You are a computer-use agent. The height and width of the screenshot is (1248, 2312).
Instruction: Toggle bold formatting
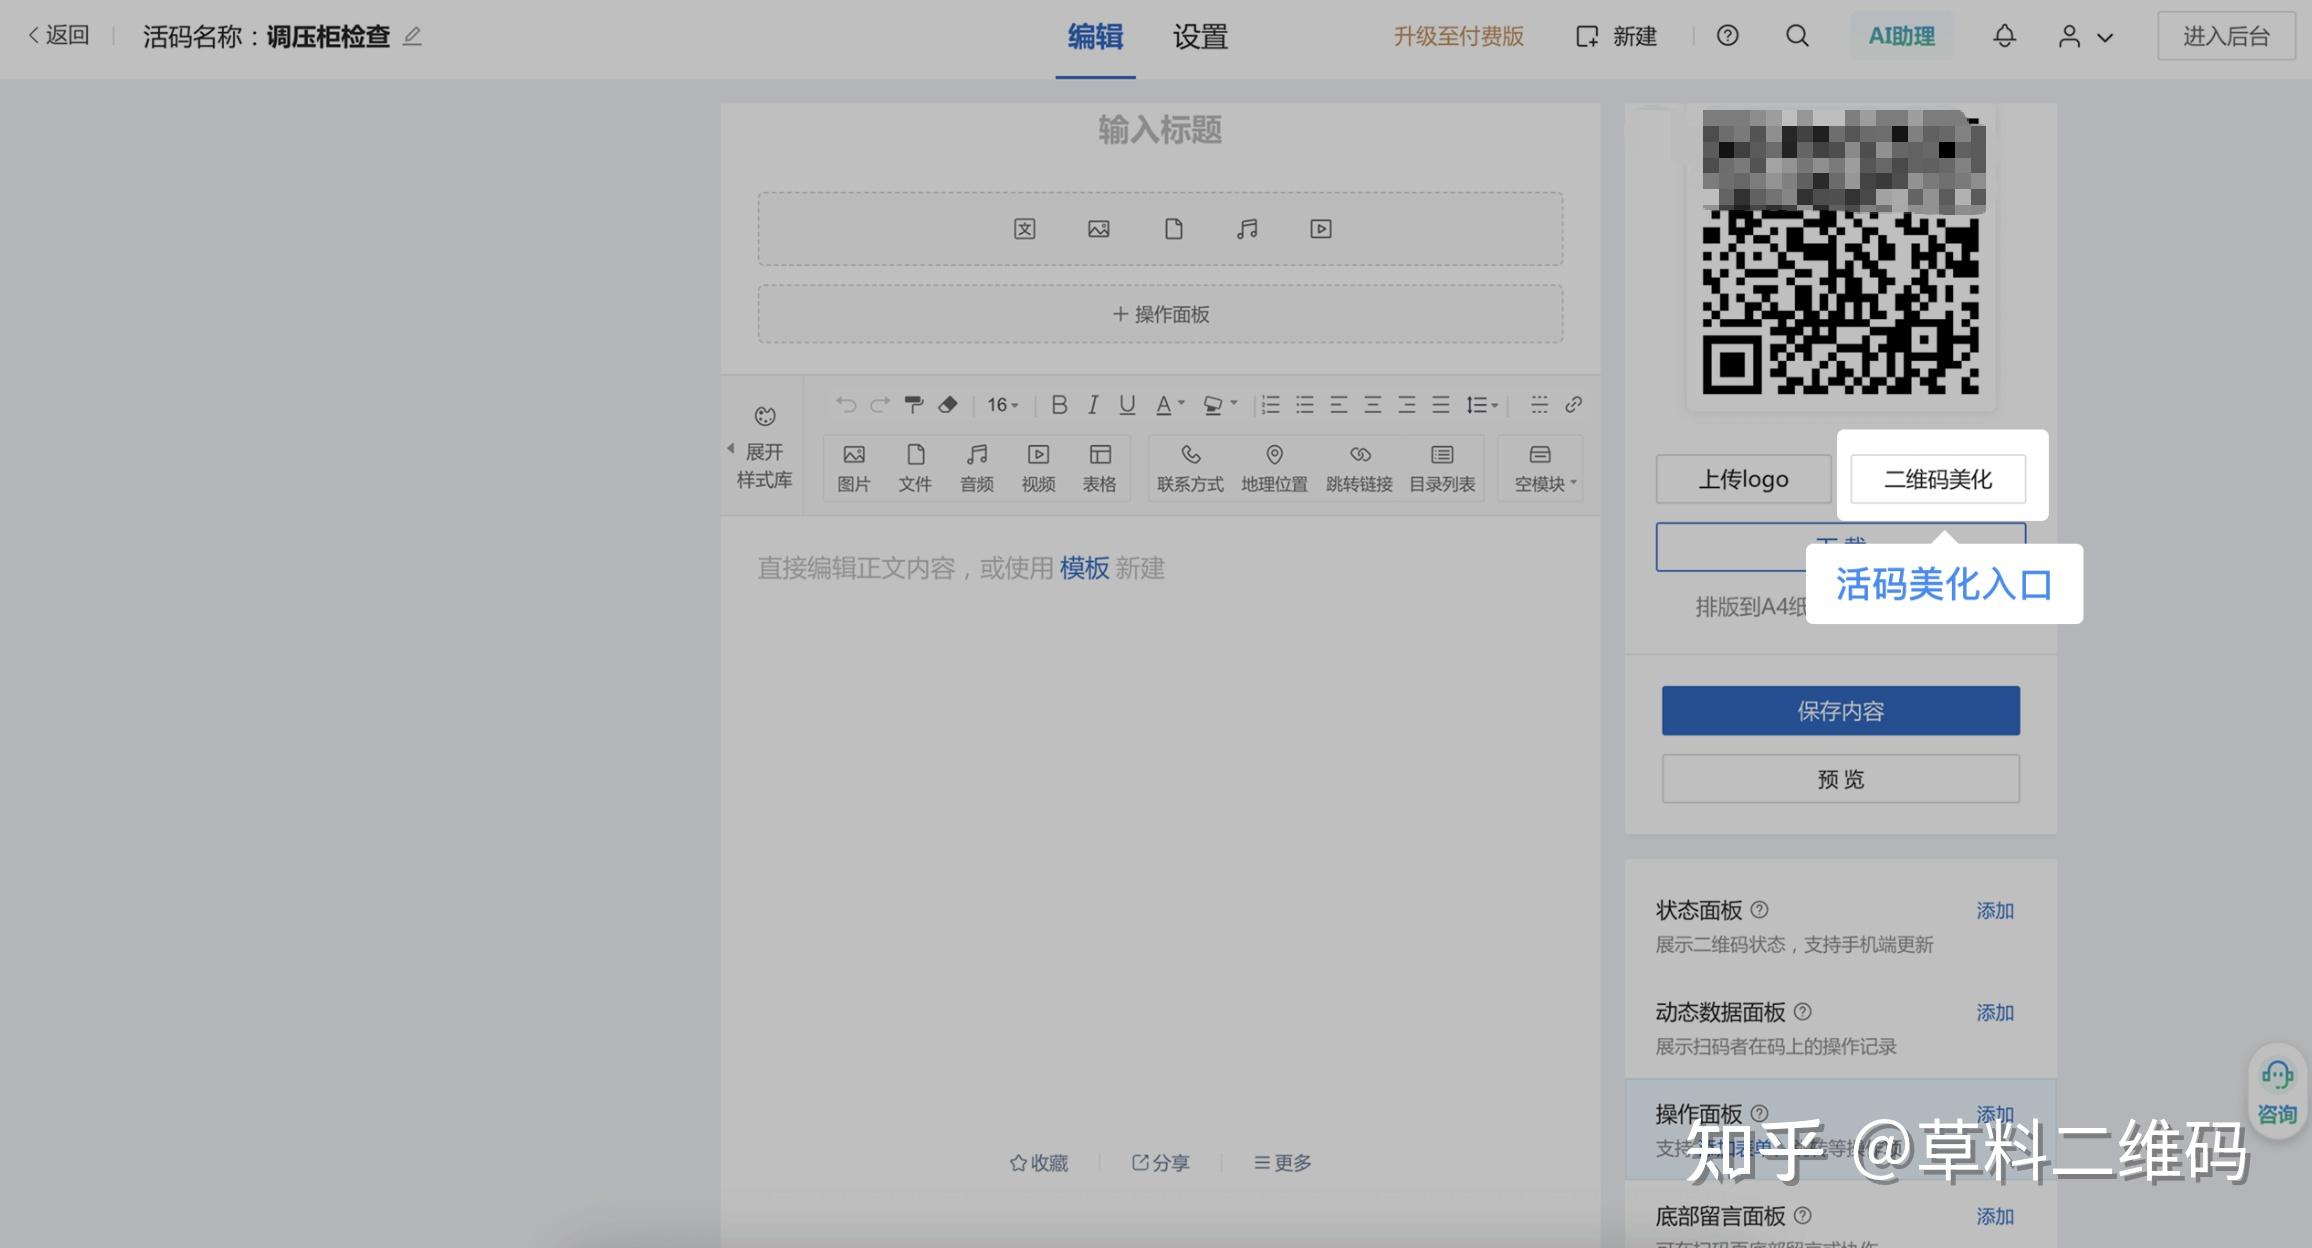click(1059, 404)
